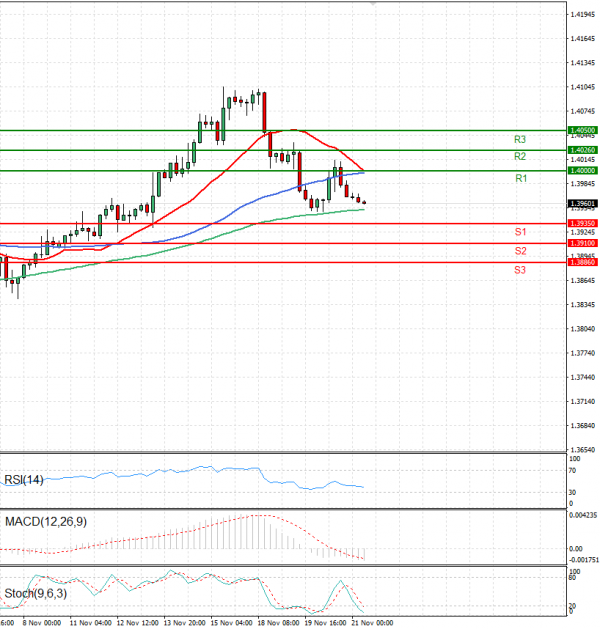The image size is (600, 629).
Task: Click the 1.41045 price axis value
Action: point(583,87)
